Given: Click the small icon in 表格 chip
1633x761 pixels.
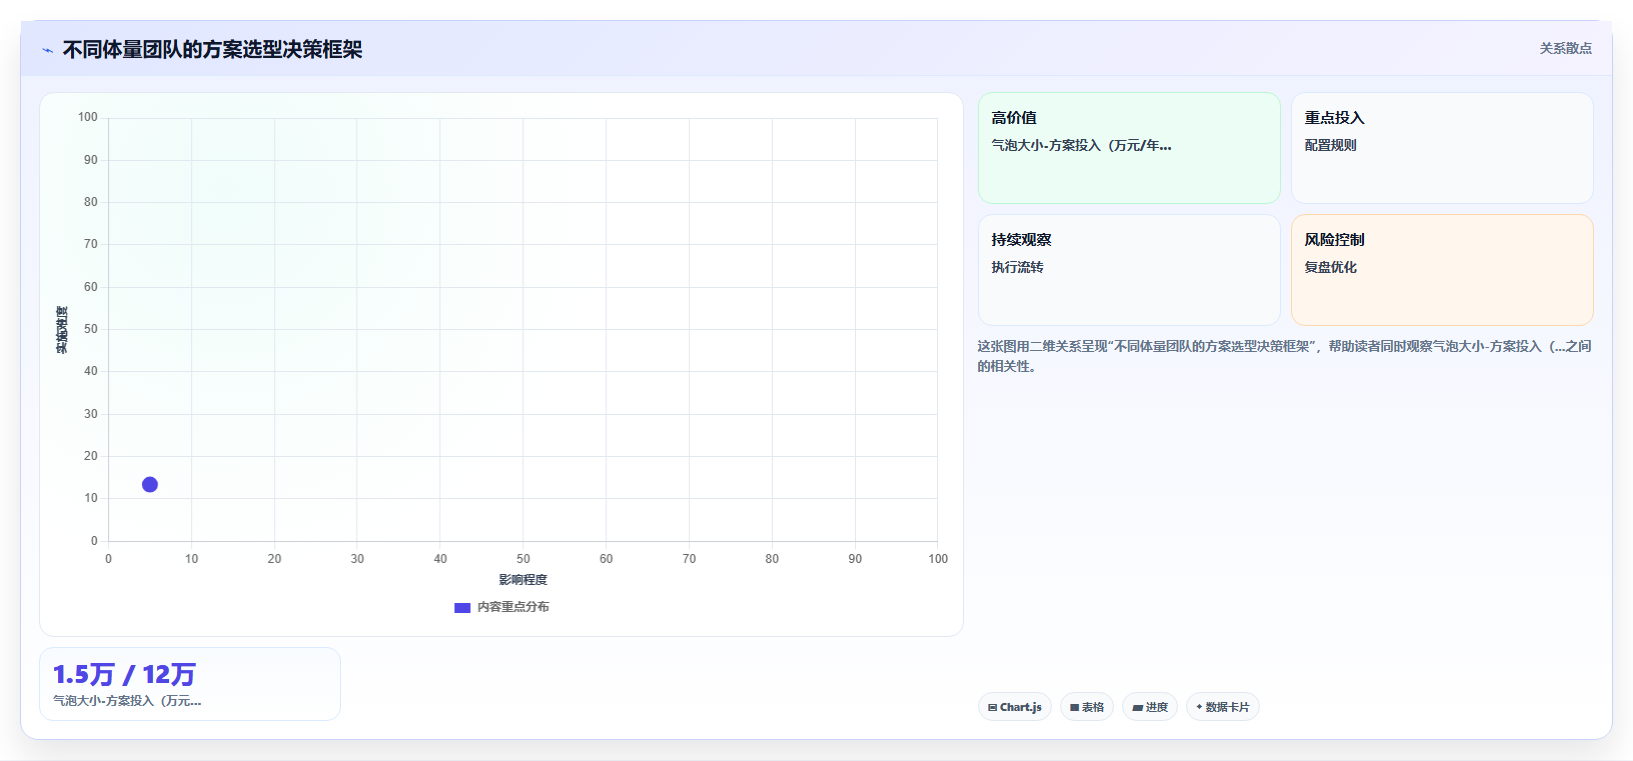Looking at the screenshot, I should (1074, 707).
